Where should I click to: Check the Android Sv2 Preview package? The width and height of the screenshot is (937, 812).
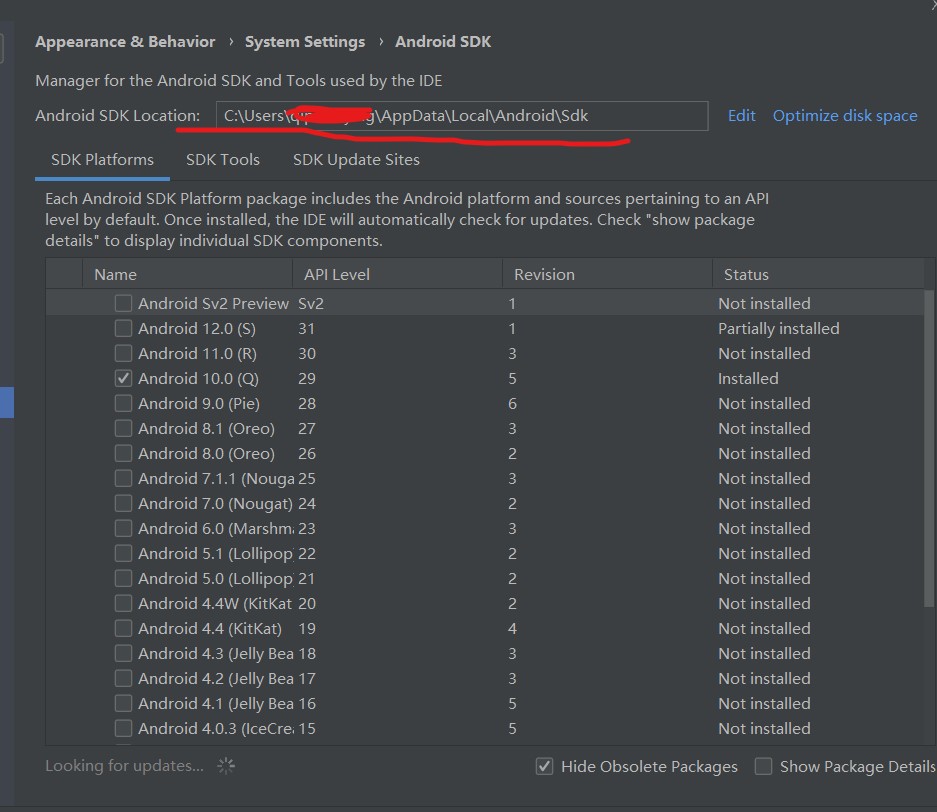pos(122,303)
